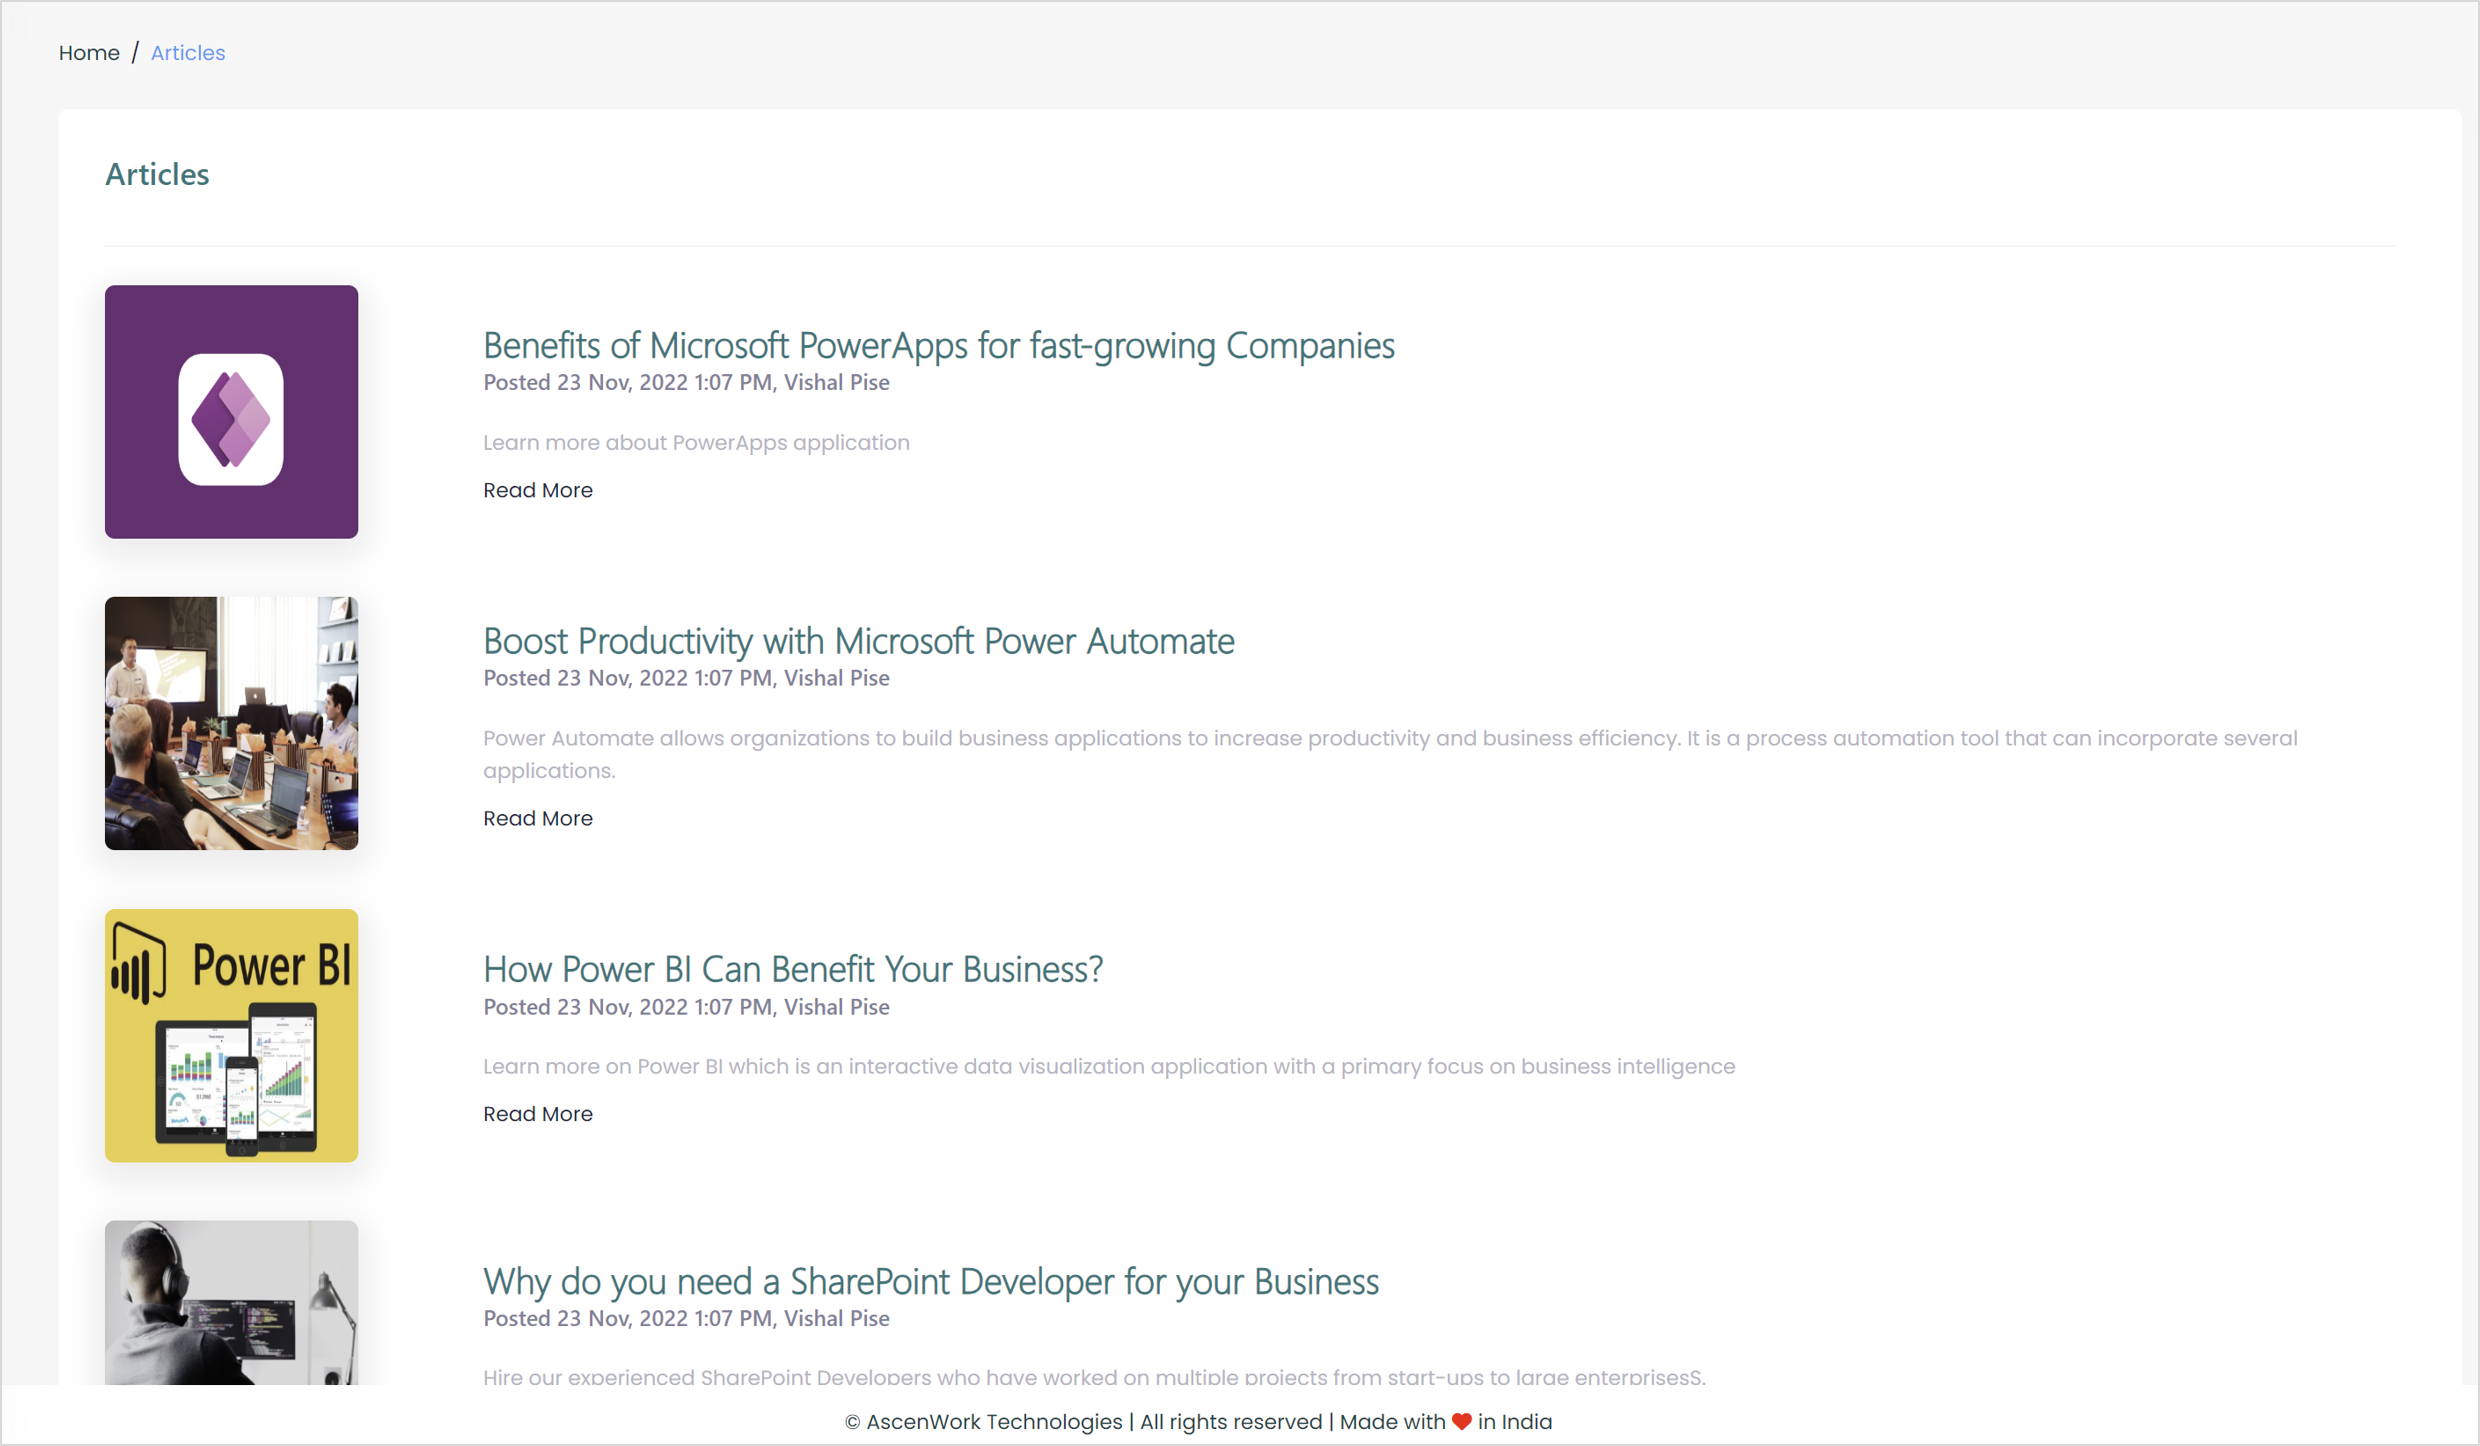Open Boost Productivity with Power Automate title
The width and height of the screenshot is (2480, 1446).
(858, 641)
